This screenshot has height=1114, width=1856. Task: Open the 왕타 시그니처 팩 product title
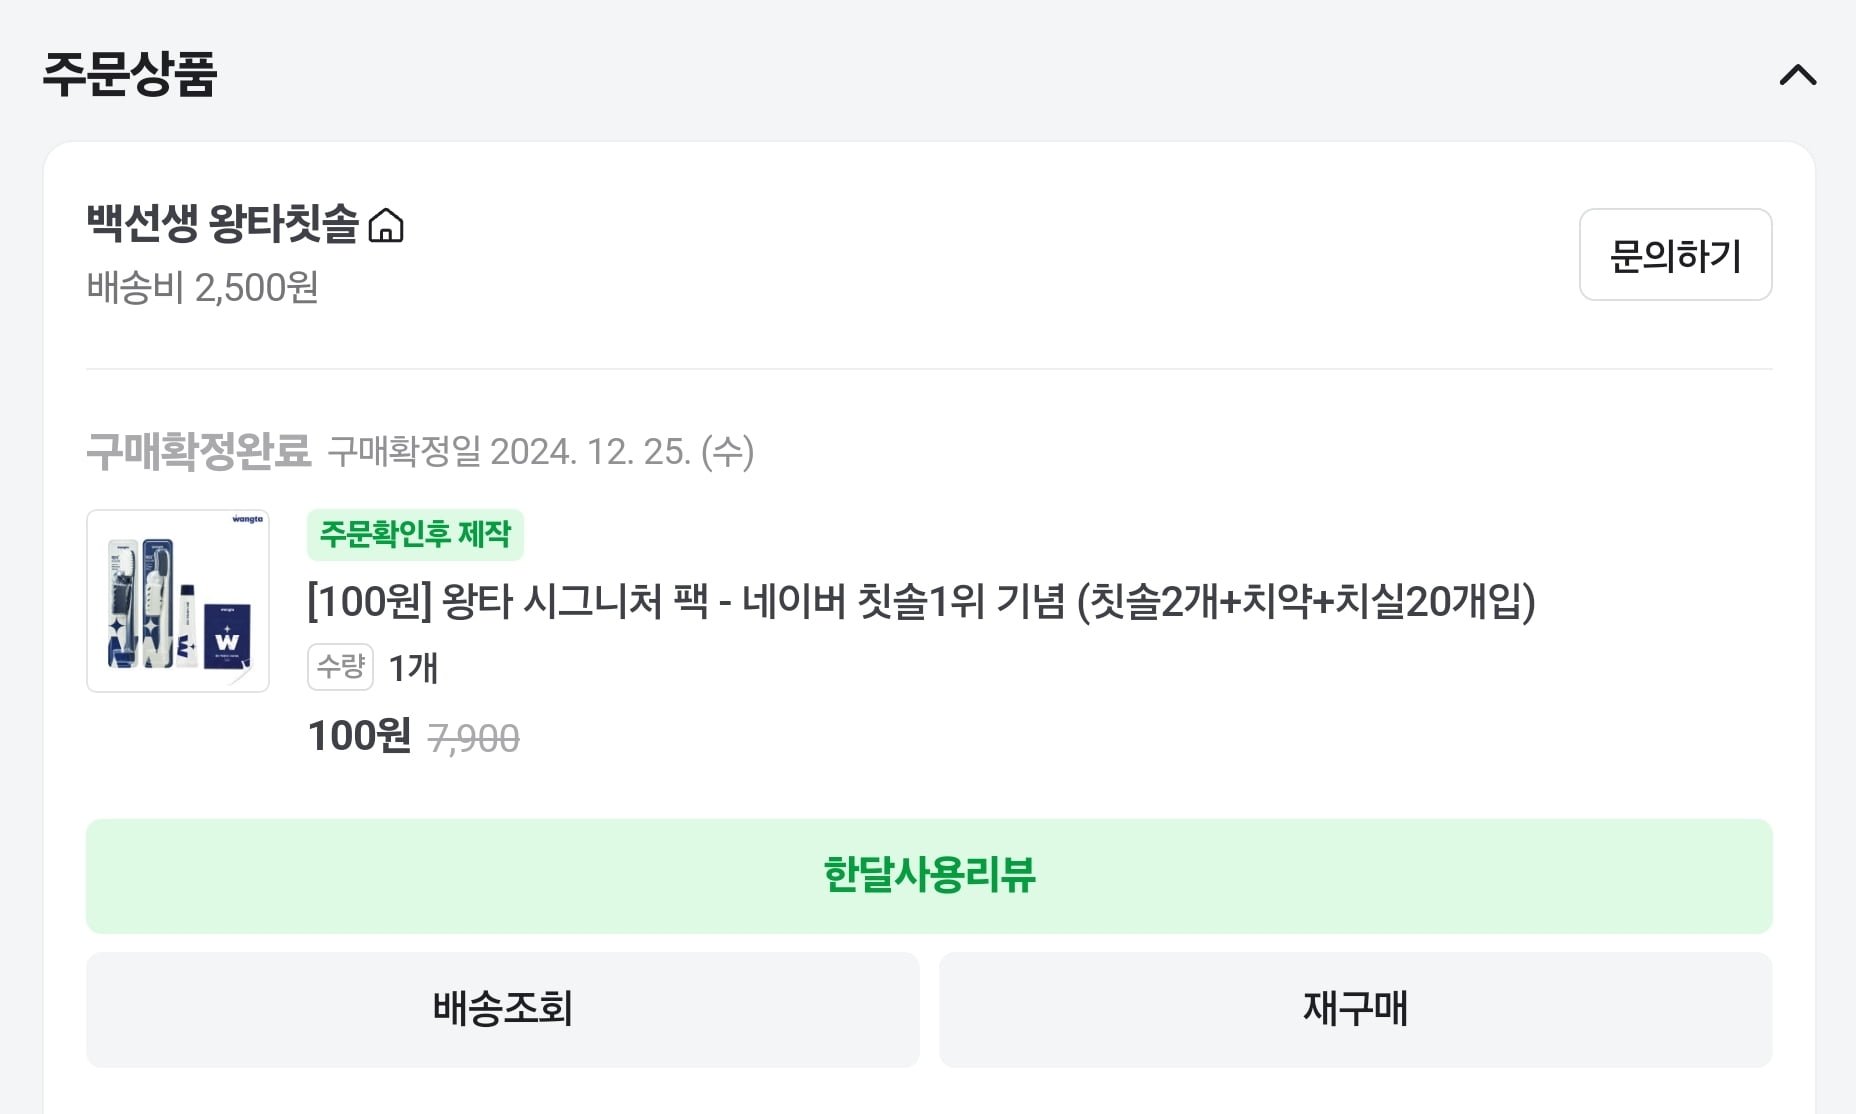[x=921, y=601]
